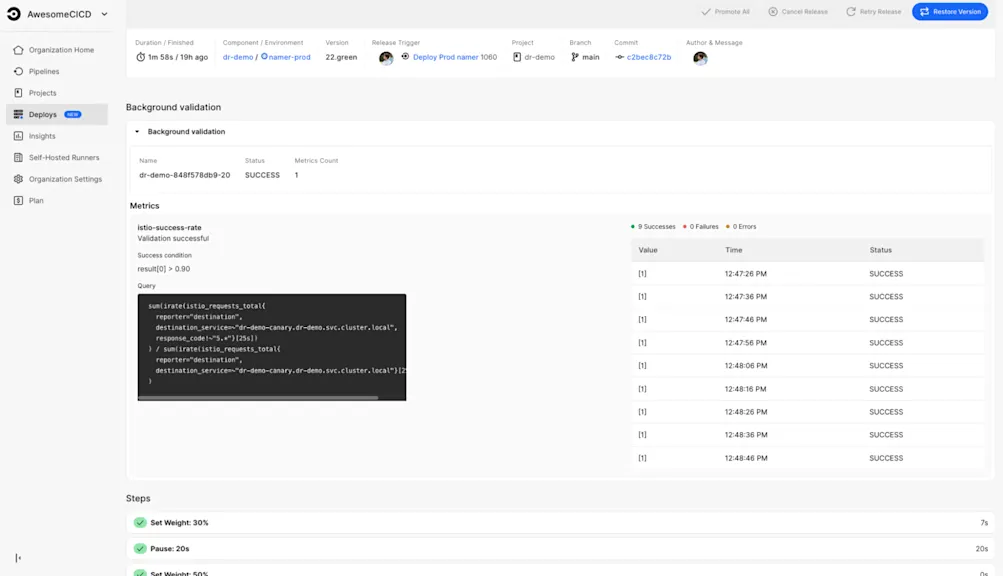1003x576 pixels.
Task: Click the Promote All button
Action: pos(725,12)
